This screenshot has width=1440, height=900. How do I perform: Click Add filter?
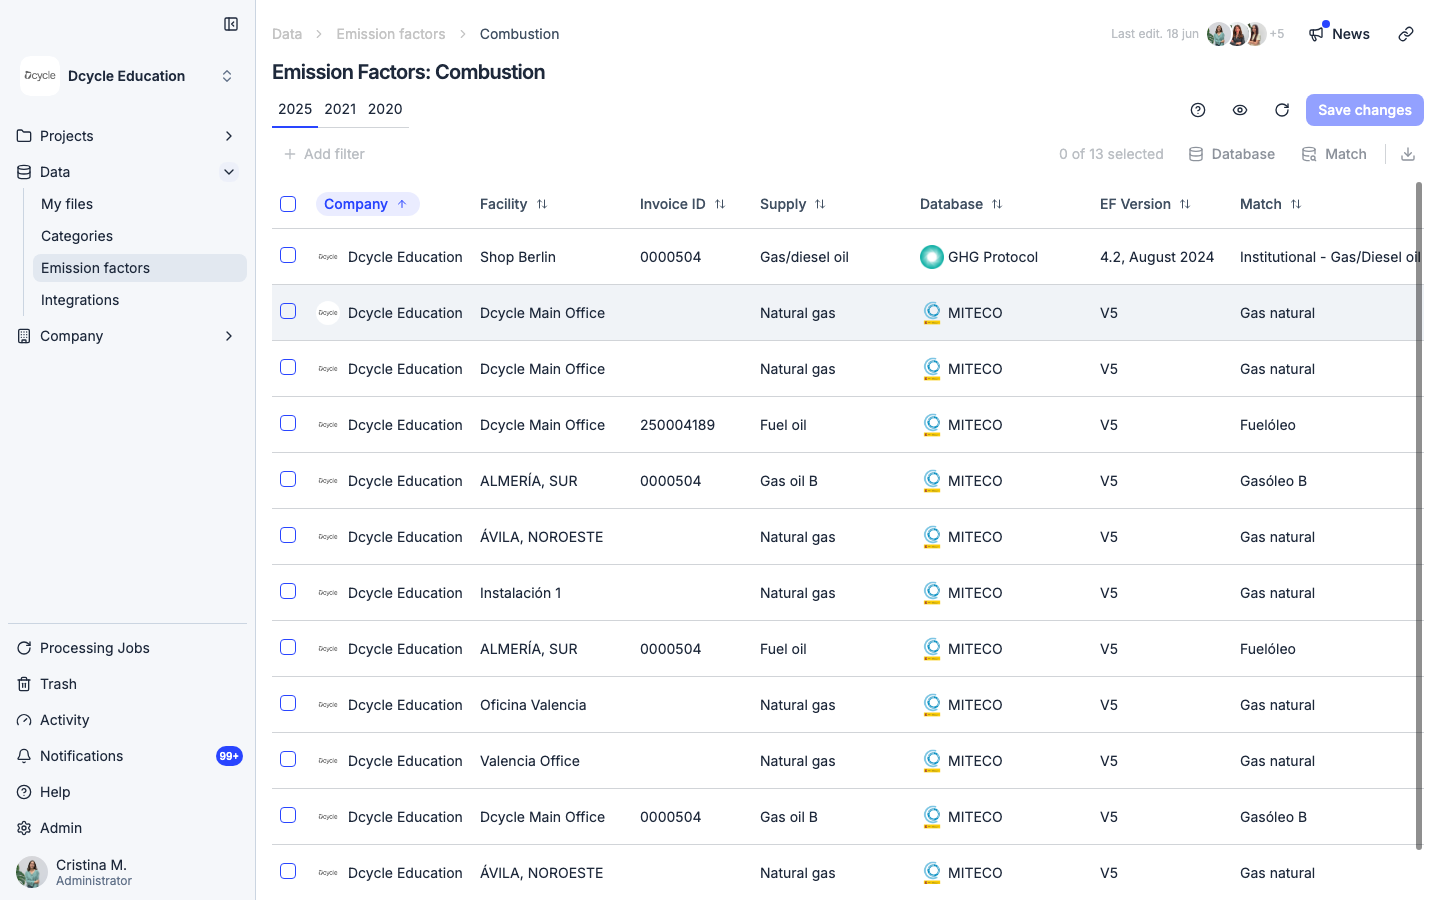[x=324, y=154]
